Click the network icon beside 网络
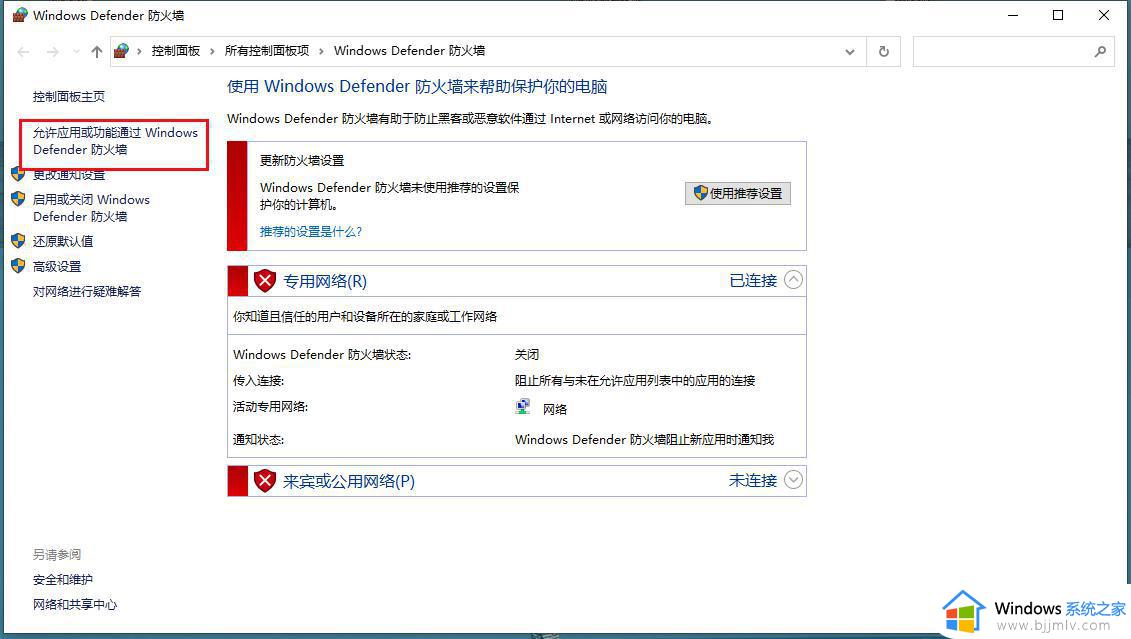 tap(523, 407)
